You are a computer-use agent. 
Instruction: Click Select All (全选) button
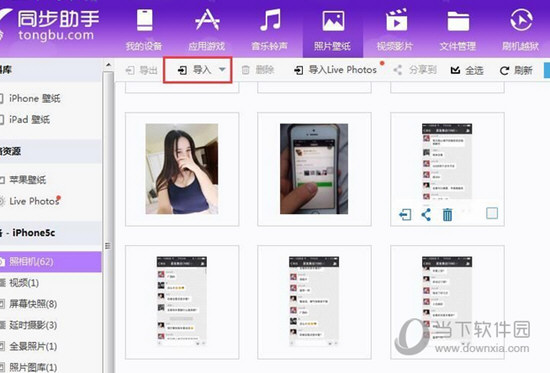pyautogui.click(x=467, y=71)
